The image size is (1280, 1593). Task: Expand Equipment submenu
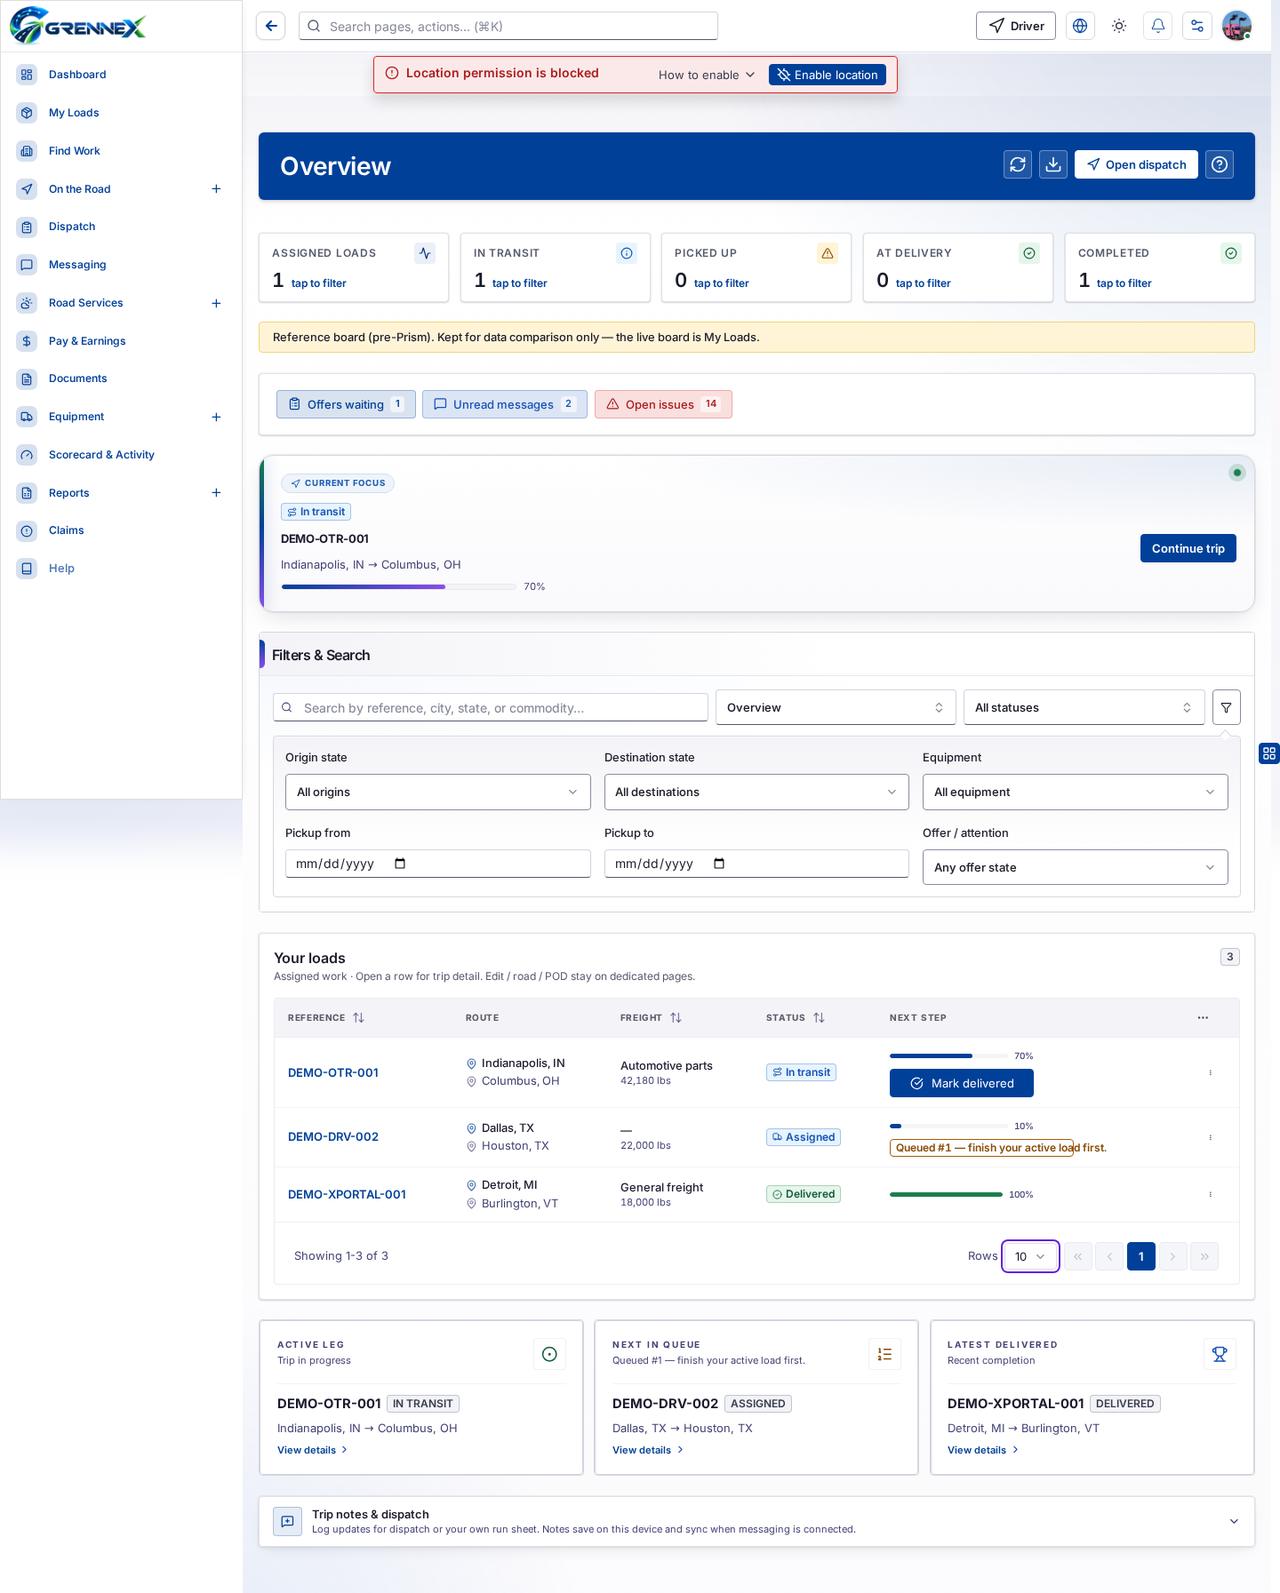pyautogui.click(x=216, y=417)
